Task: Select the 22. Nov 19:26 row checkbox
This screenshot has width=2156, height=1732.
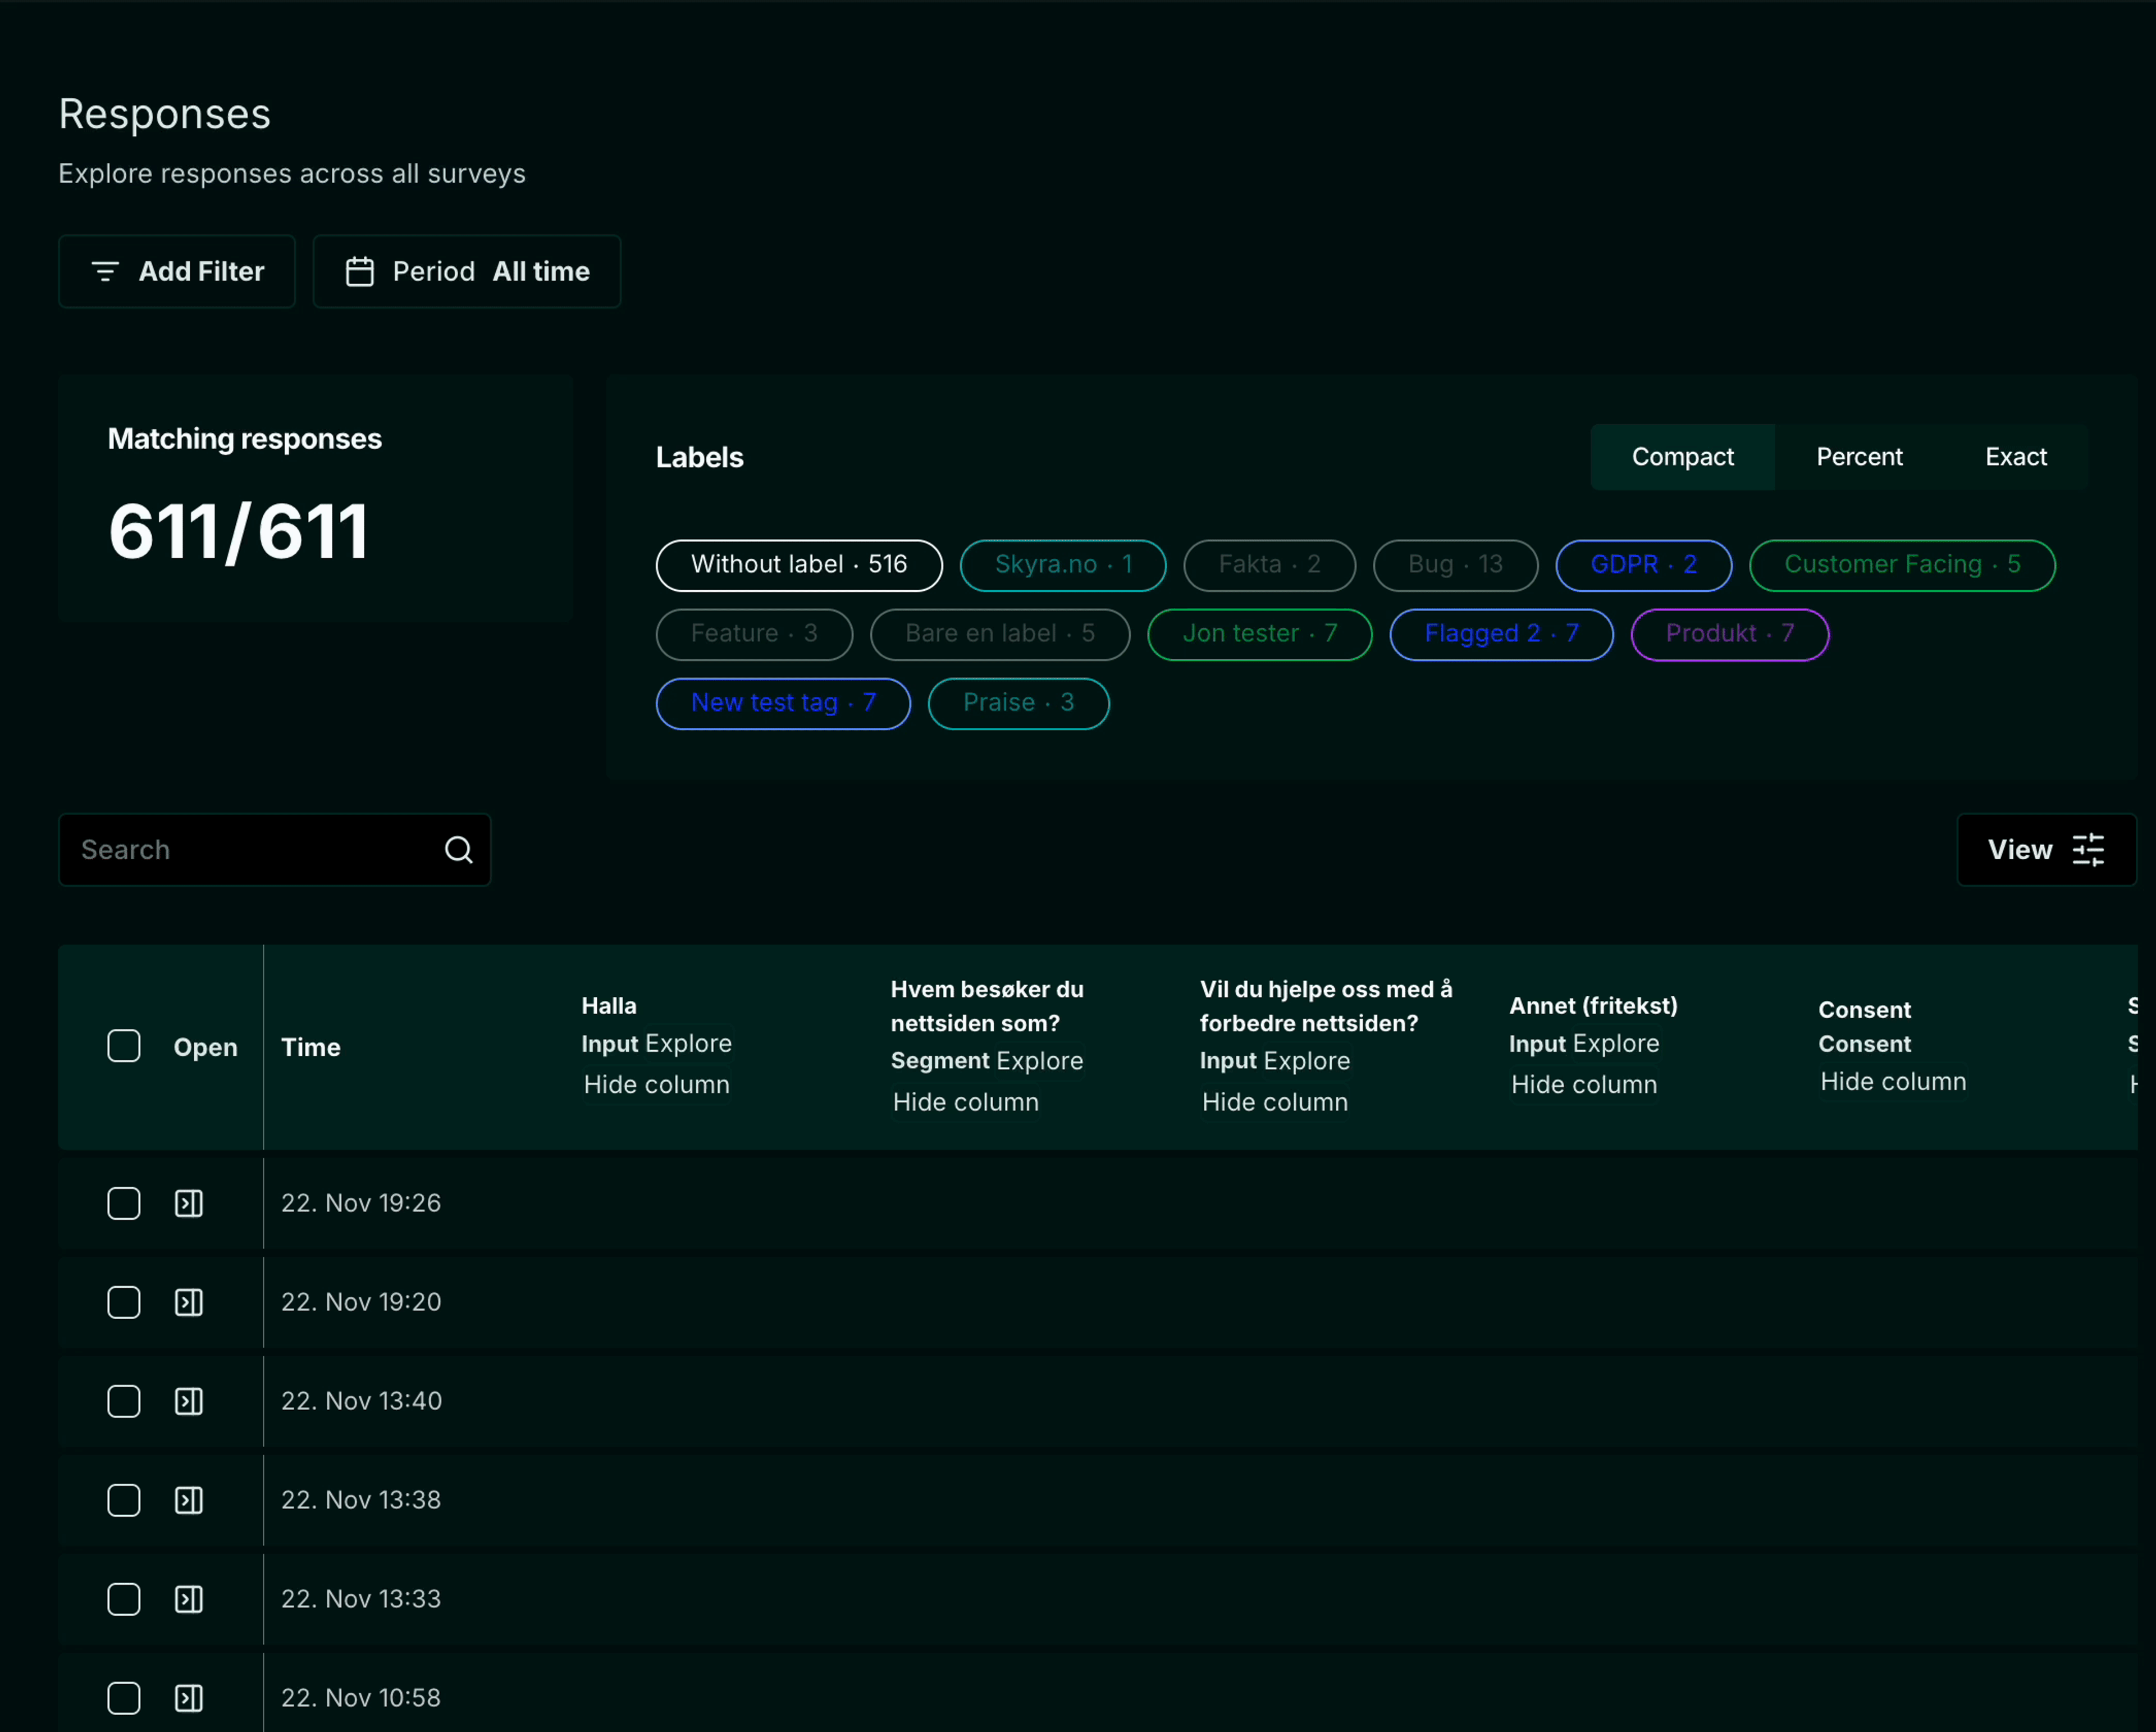Action: [x=124, y=1203]
